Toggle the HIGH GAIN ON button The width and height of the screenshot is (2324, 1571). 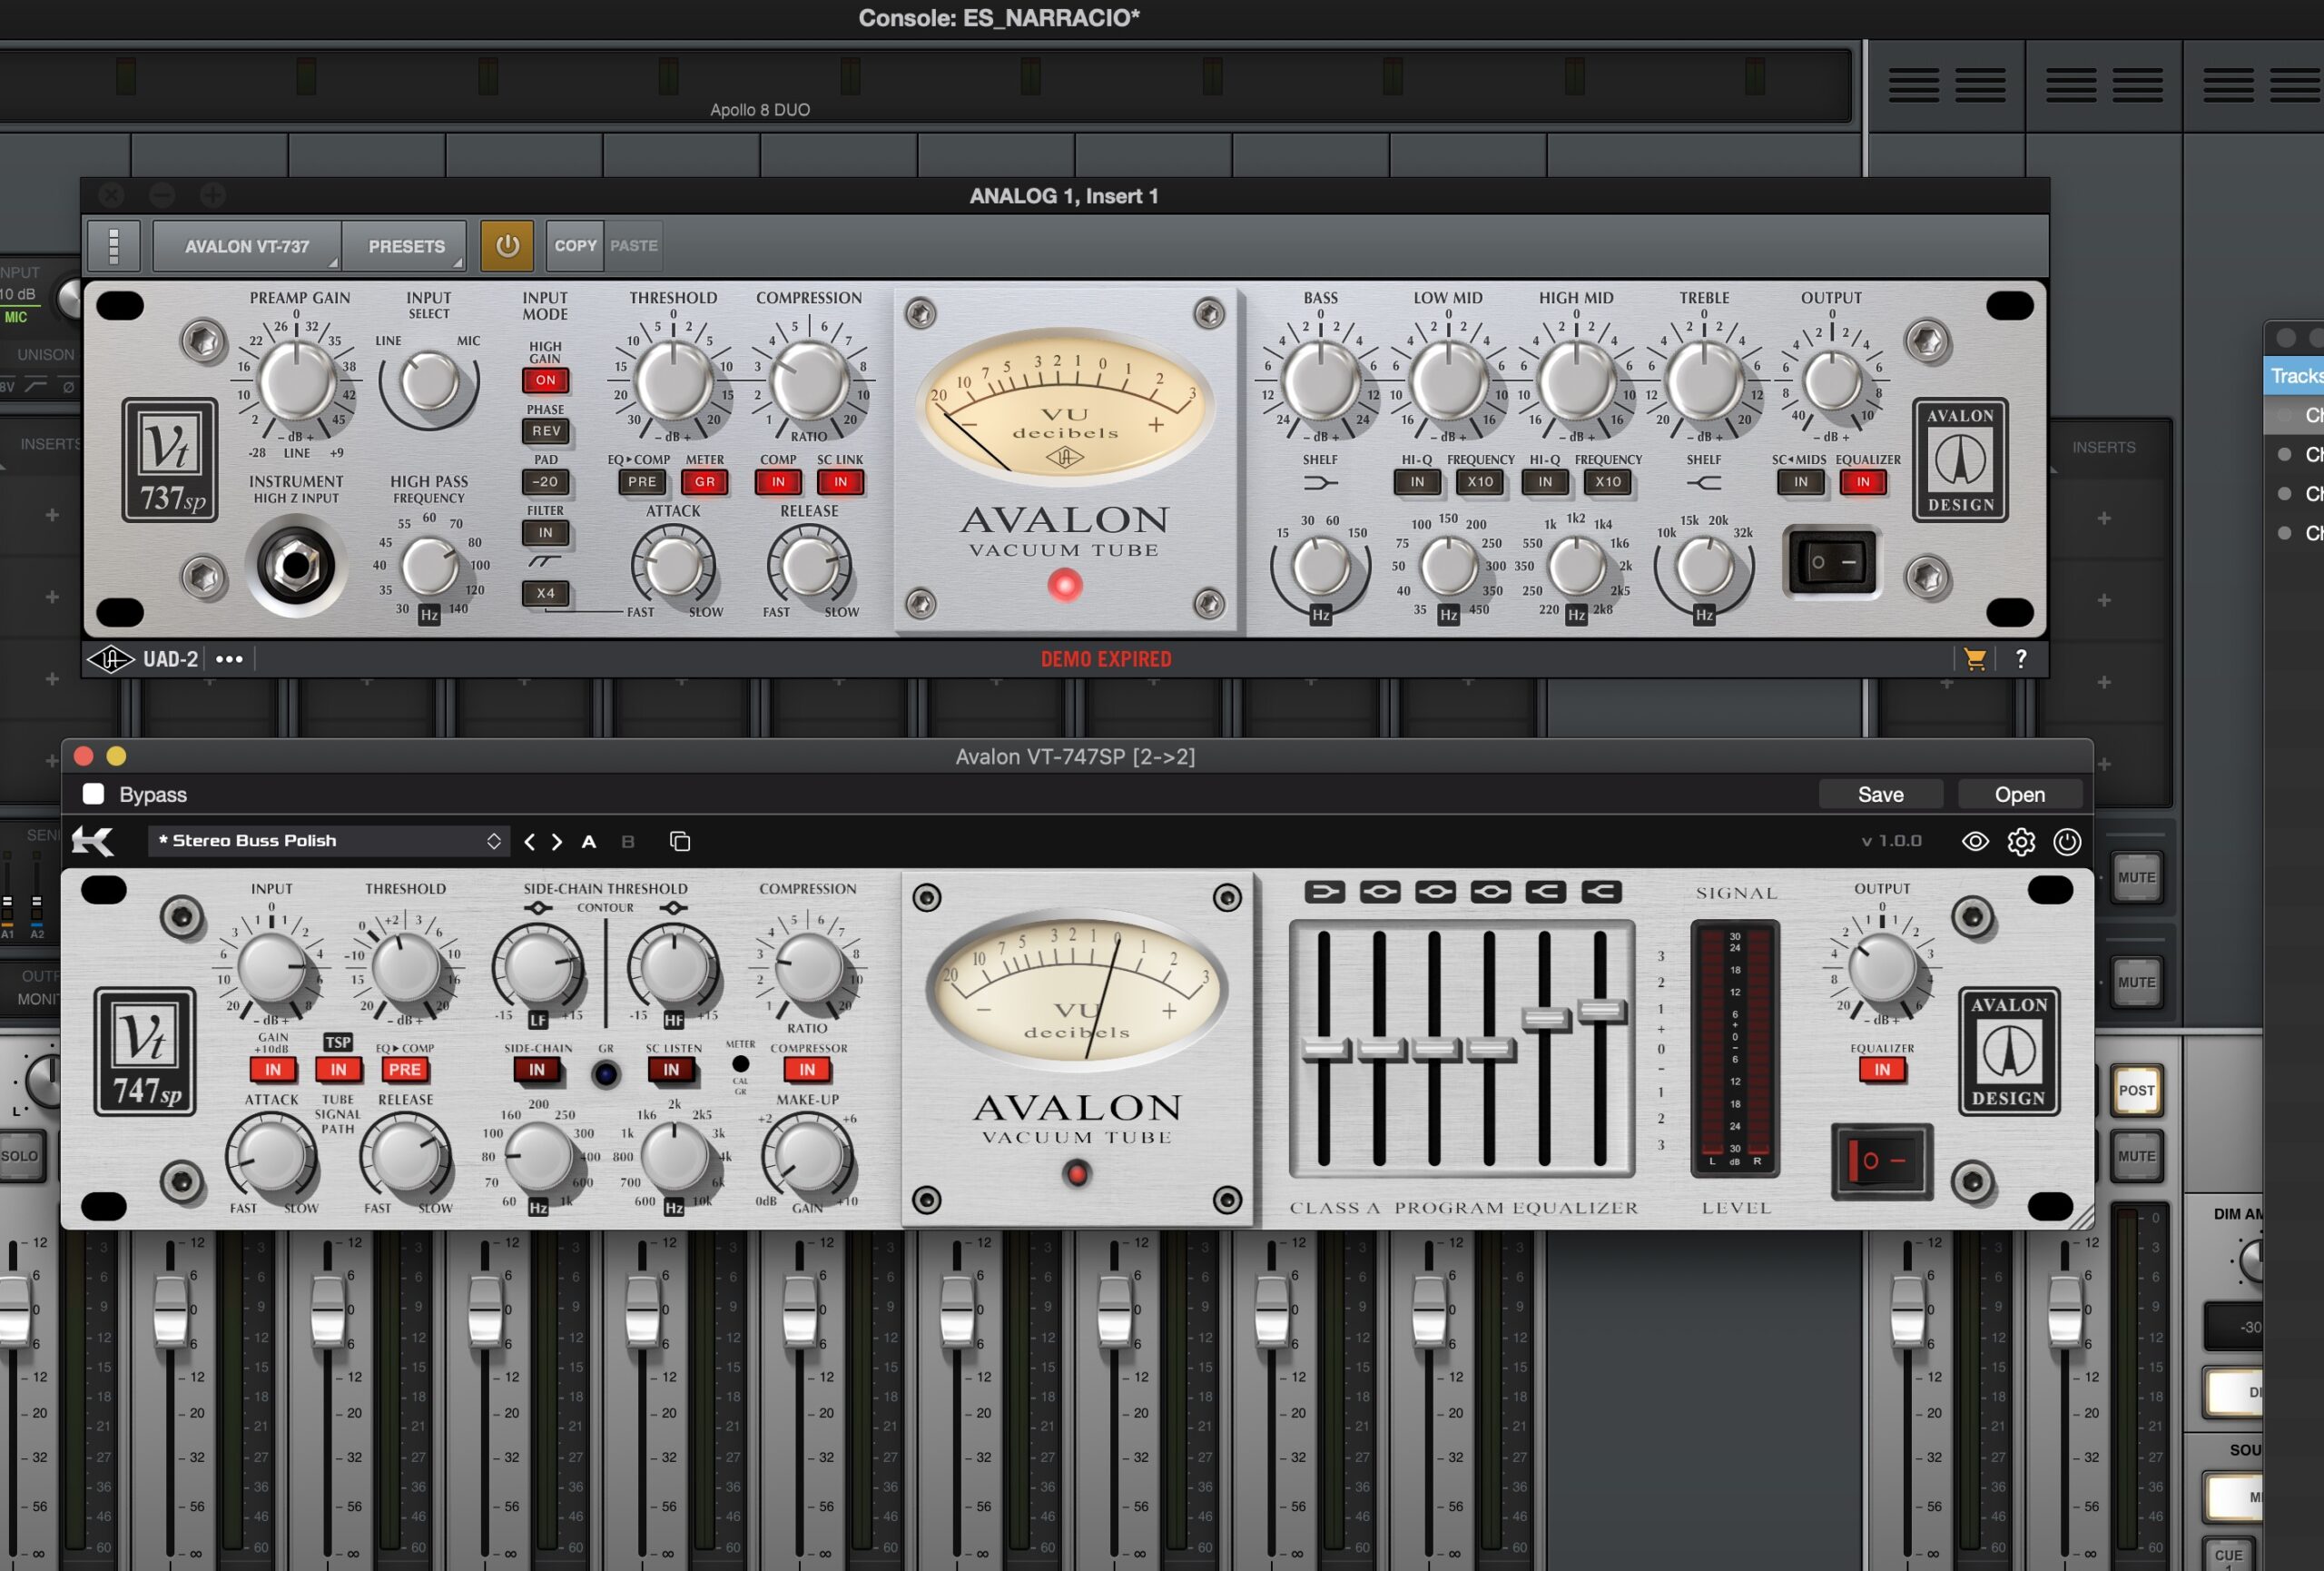545,380
